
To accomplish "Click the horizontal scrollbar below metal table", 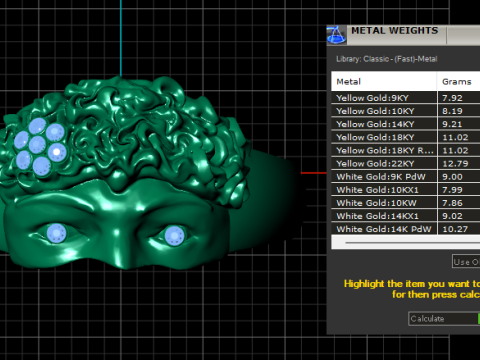I will pyautogui.click(x=406, y=242).
